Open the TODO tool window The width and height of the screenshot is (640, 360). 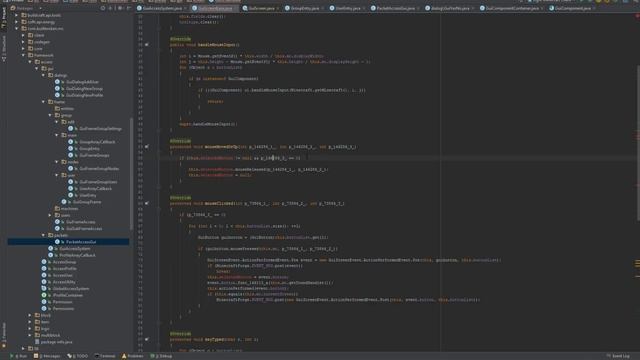point(78,356)
